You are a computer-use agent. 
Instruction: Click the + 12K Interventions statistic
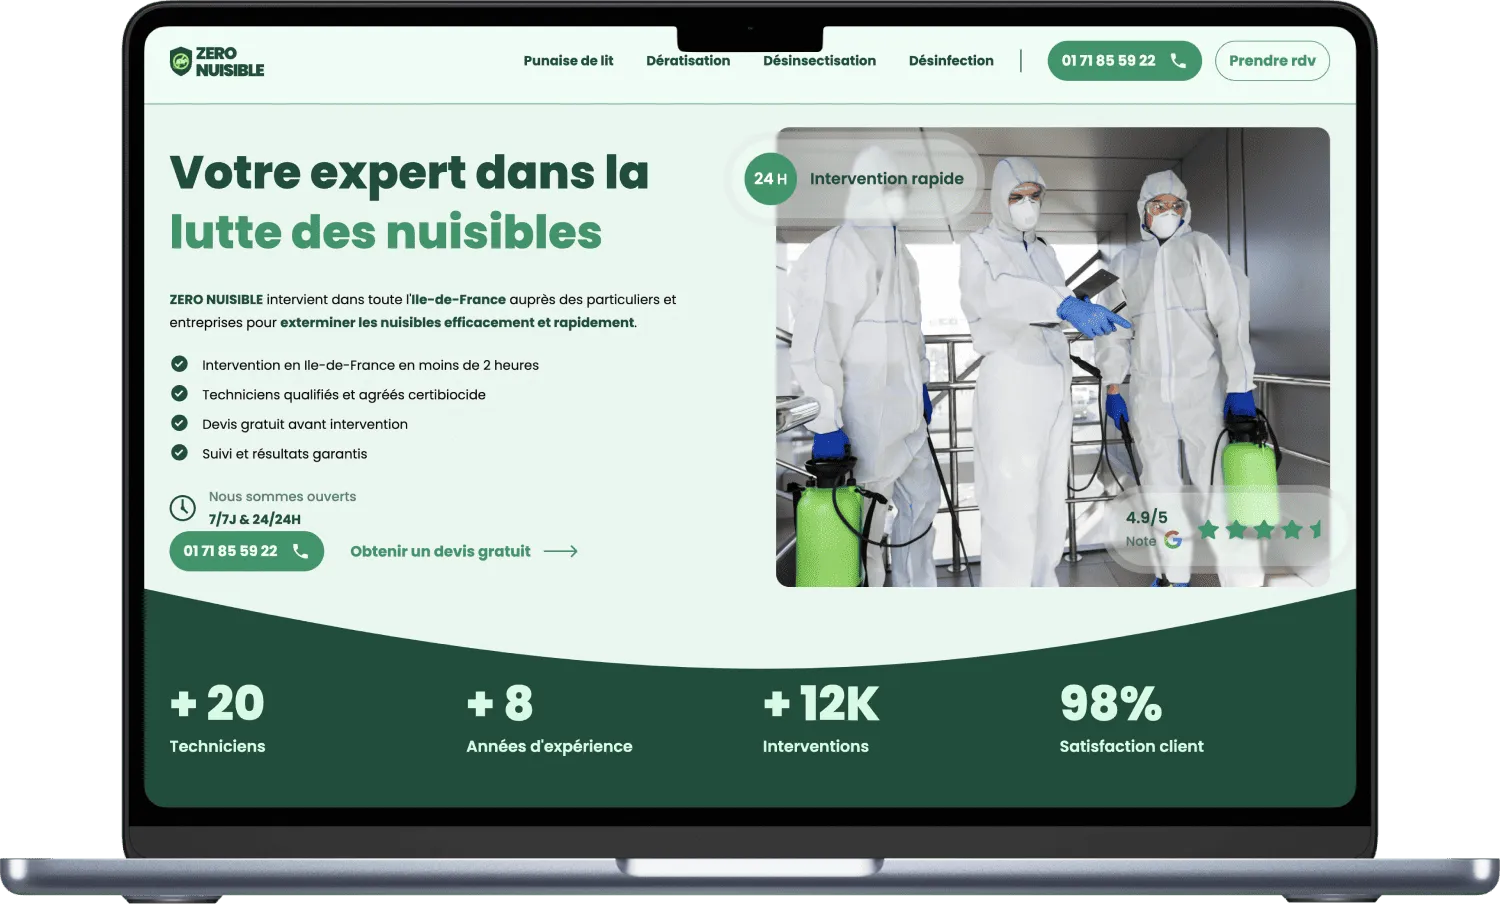[821, 718]
